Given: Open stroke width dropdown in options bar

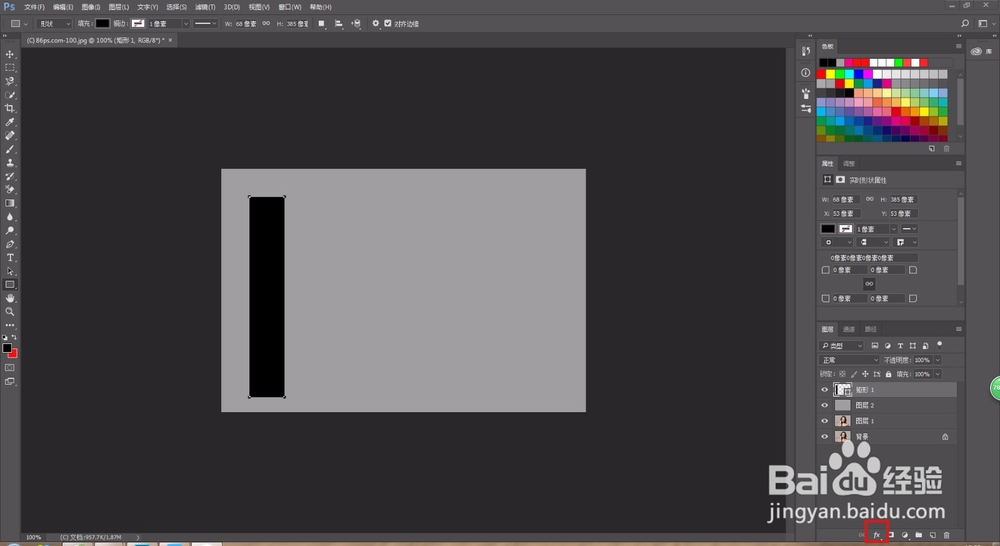Looking at the screenshot, I should pos(186,24).
